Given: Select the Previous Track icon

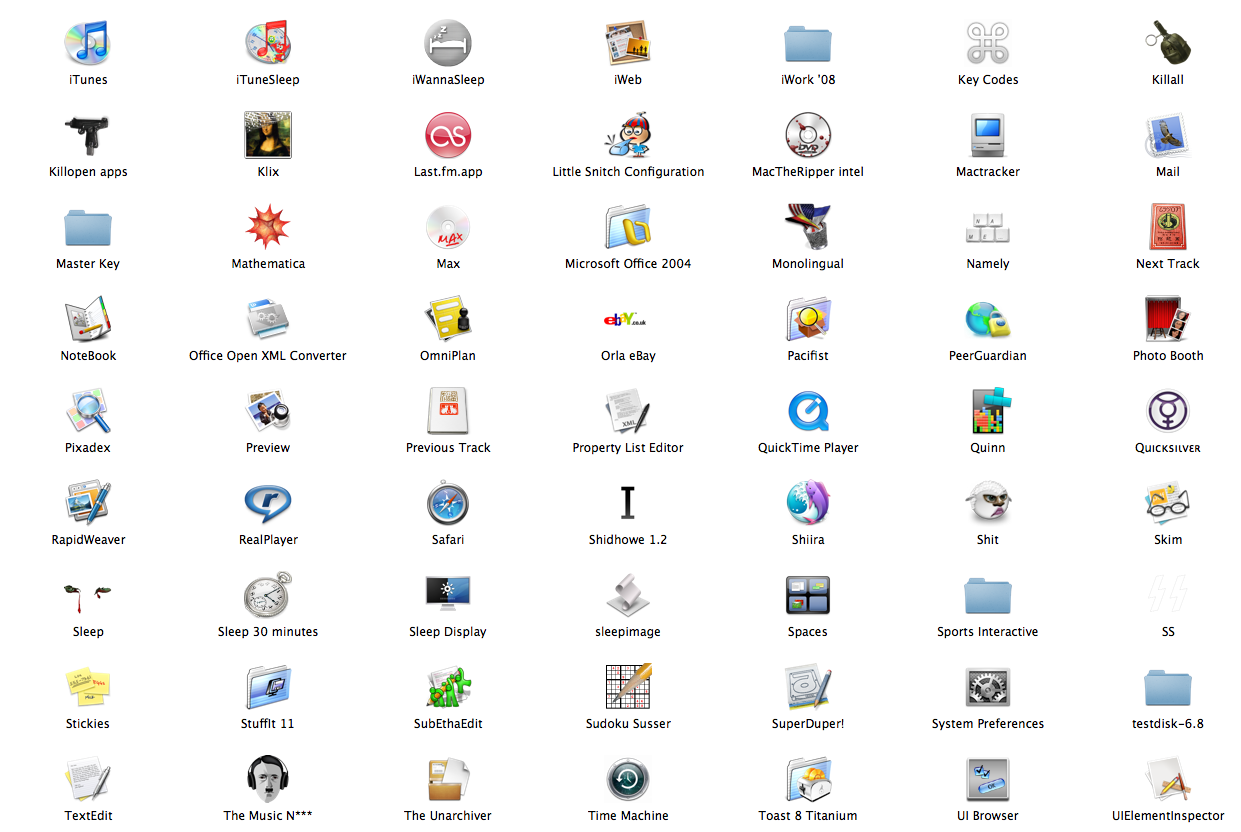Looking at the screenshot, I should [x=448, y=410].
